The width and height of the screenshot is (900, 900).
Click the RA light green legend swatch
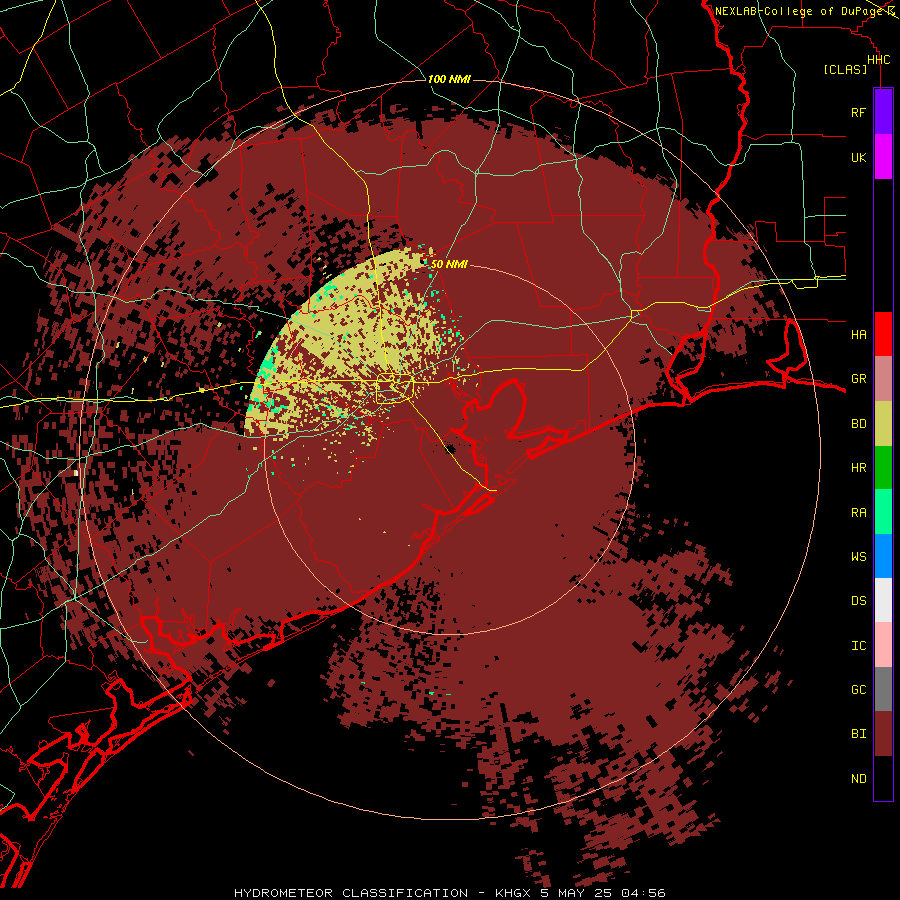(x=883, y=512)
